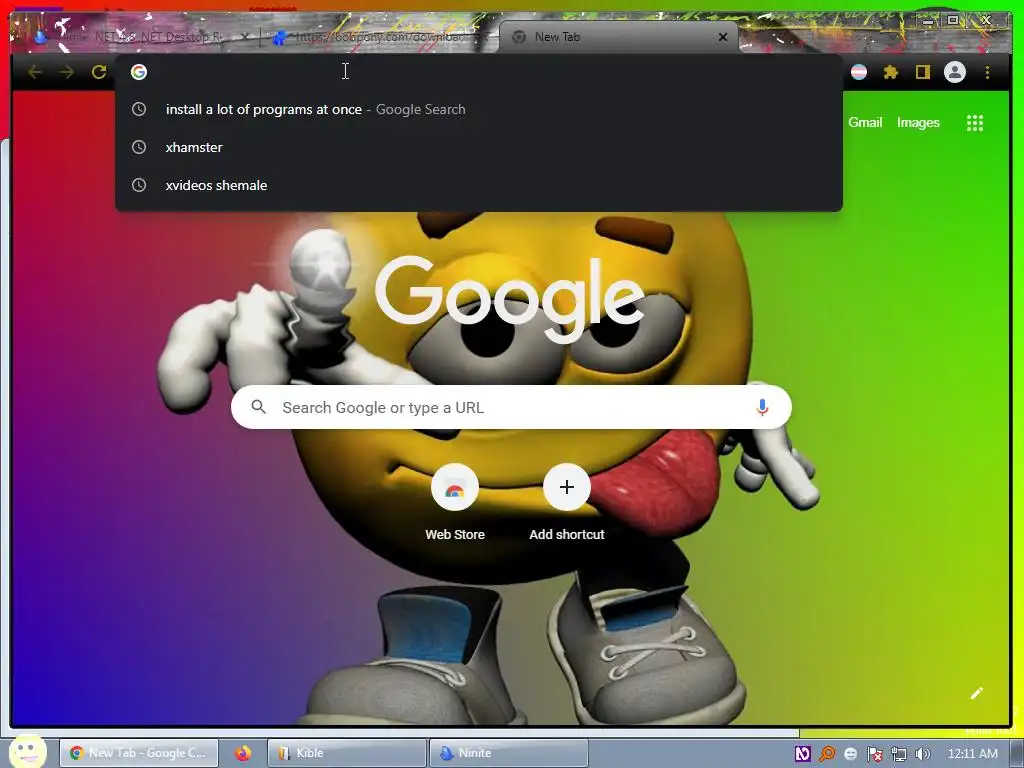Image resolution: width=1024 pixels, height=768 pixels.
Task: Click the gray face tray icon
Action: point(850,754)
